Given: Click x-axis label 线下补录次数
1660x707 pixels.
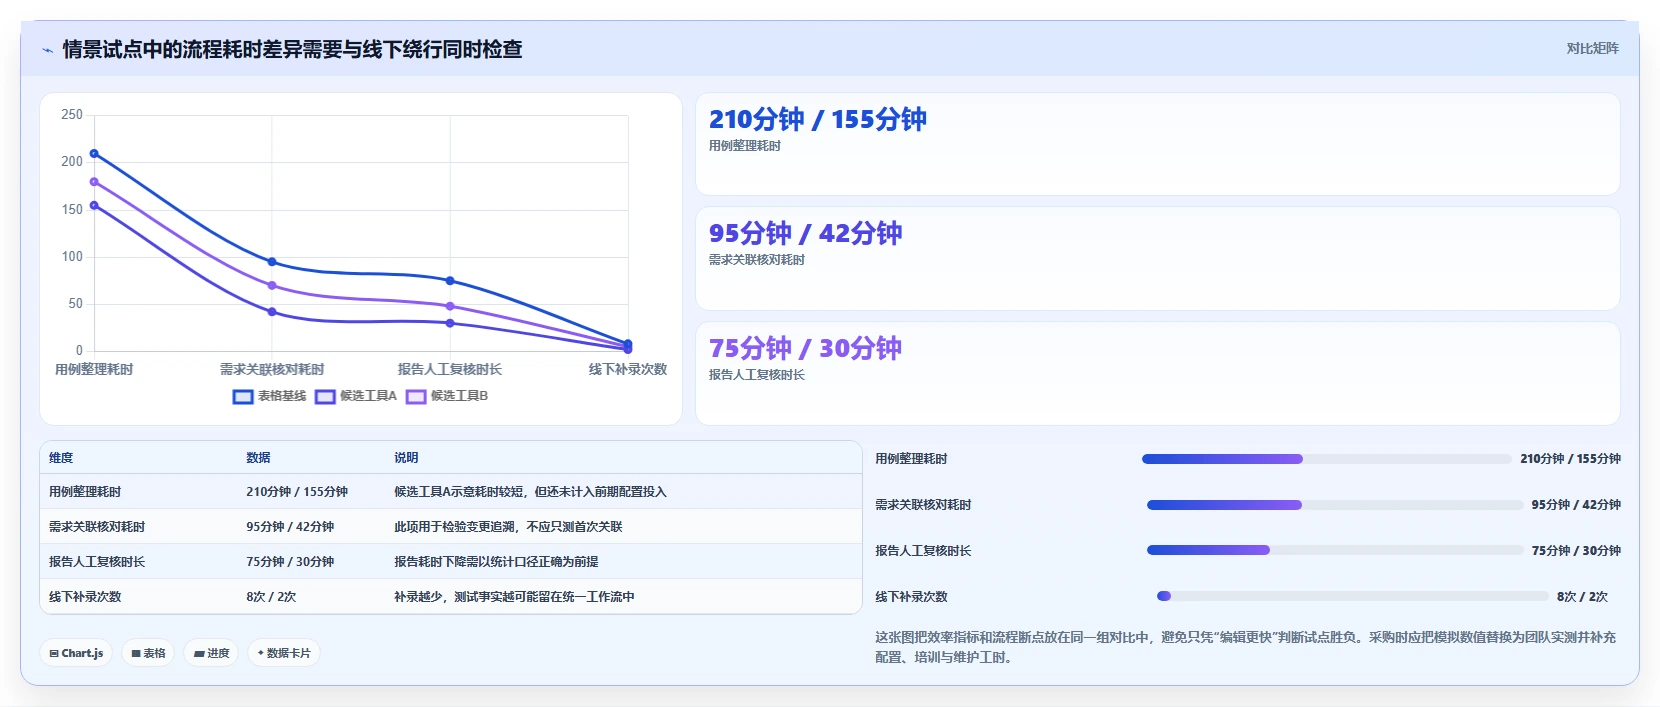Looking at the screenshot, I should click(628, 369).
